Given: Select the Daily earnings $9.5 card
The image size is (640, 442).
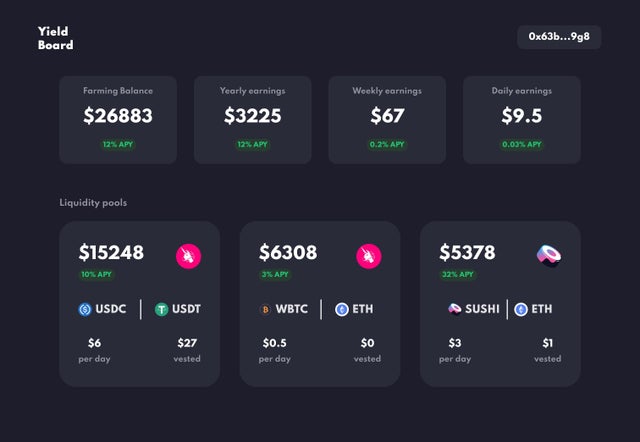Looking at the screenshot, I should pos(522,120).
